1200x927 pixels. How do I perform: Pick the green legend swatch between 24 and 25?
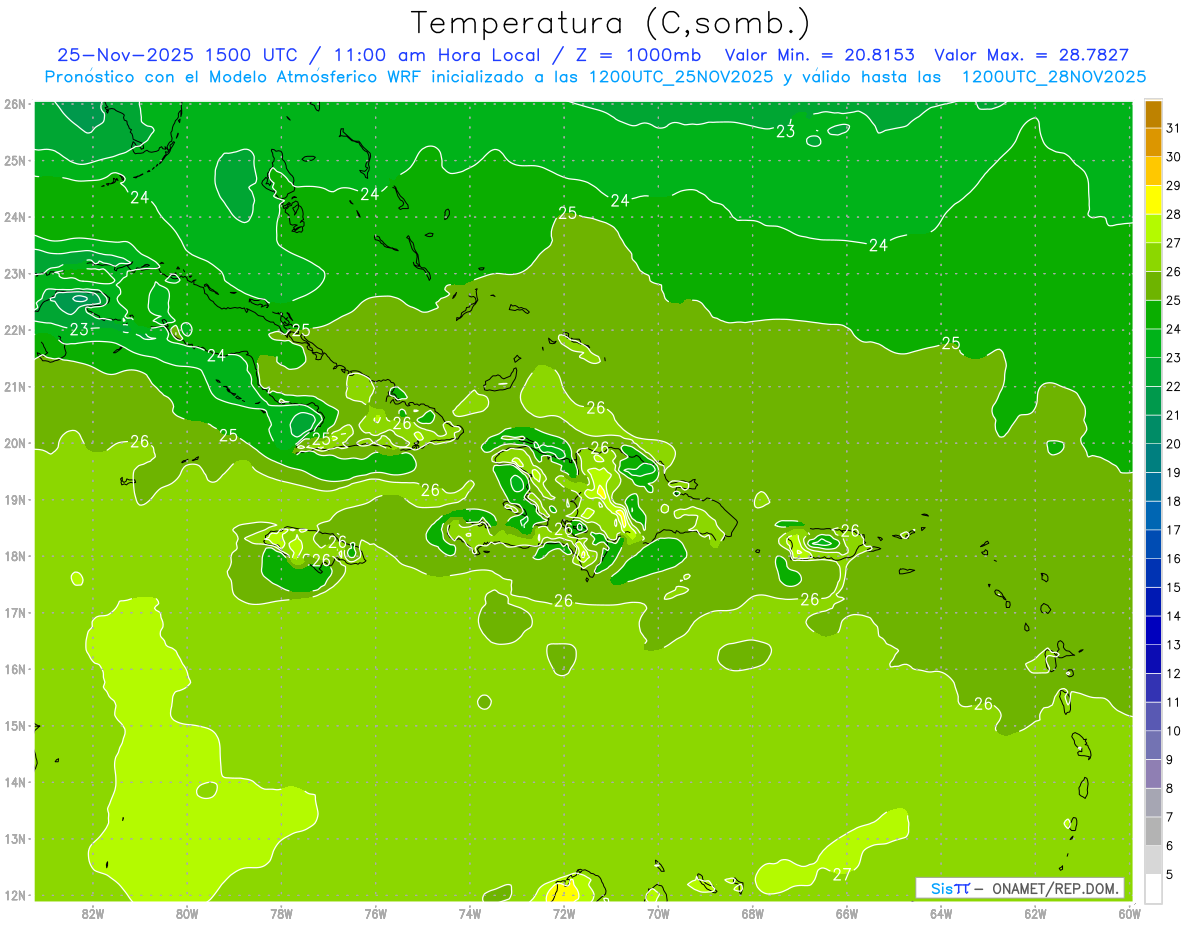tap(1153, 314)
